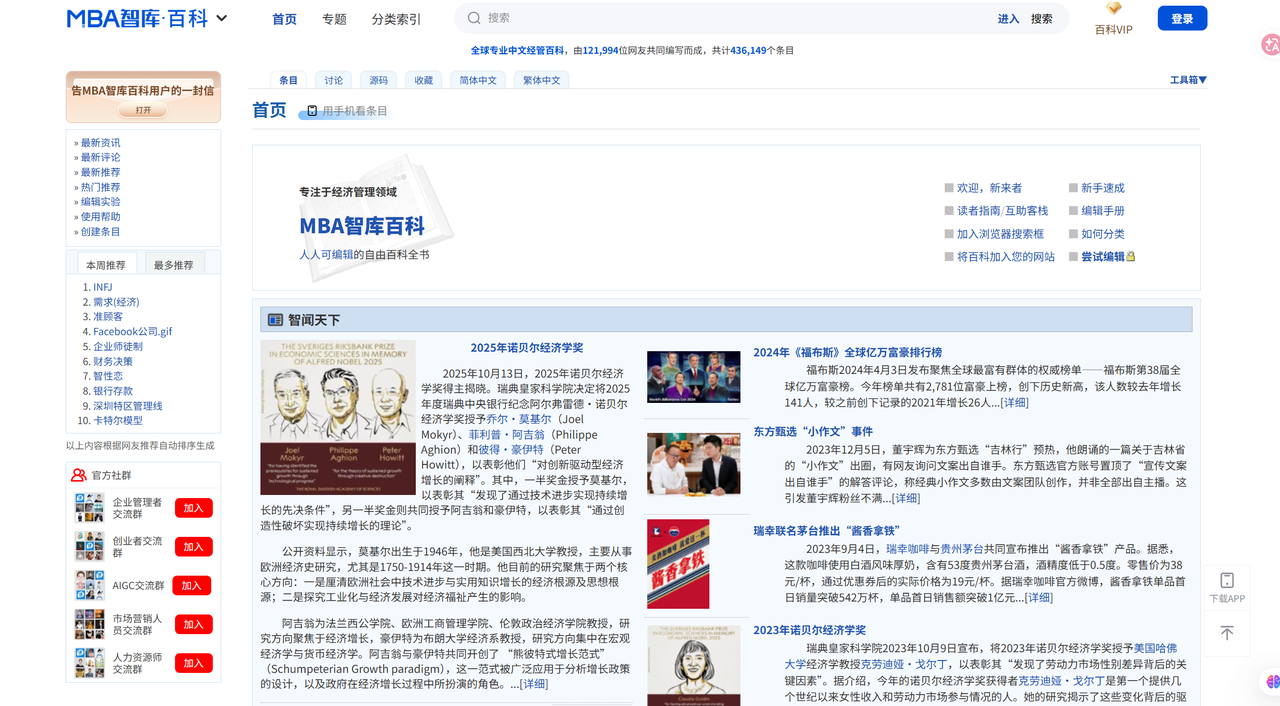The width and height of the screenshot is (1280, 706).
Task: Select the 条目 tab
Action: (x=288, y=80)
